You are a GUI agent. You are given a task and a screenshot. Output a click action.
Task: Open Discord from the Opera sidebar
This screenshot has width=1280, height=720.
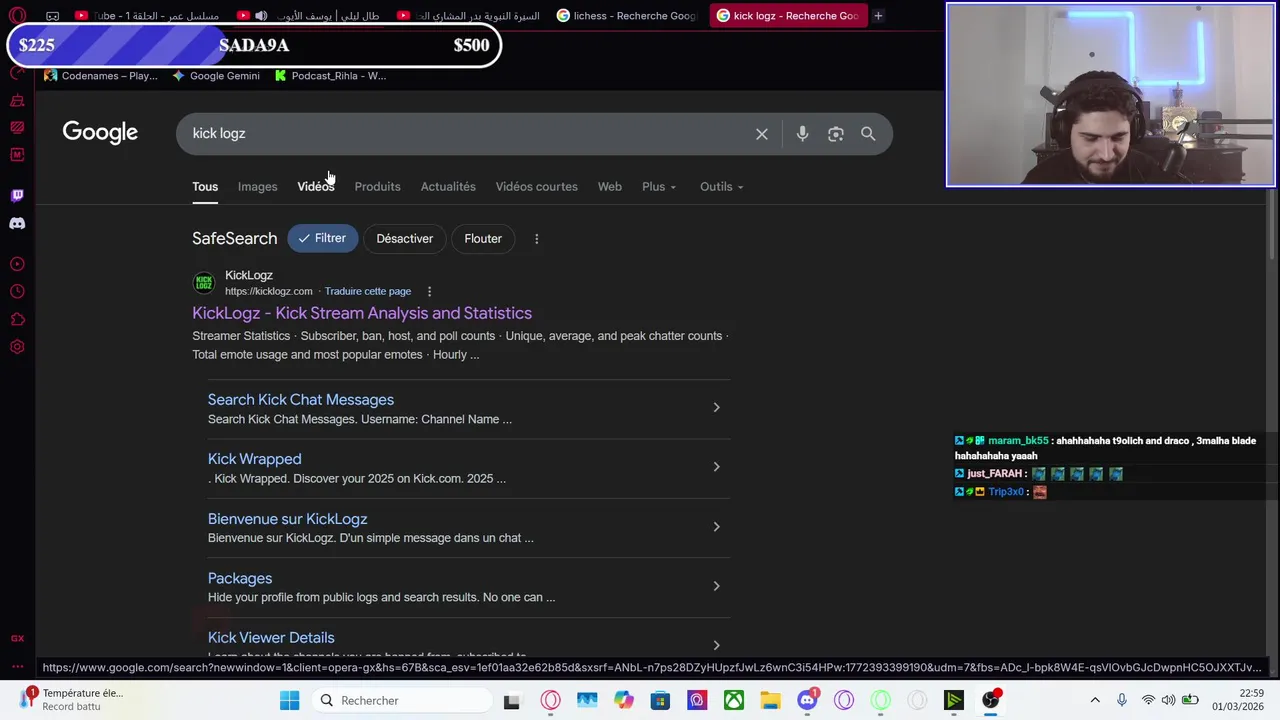pos(17,223)
